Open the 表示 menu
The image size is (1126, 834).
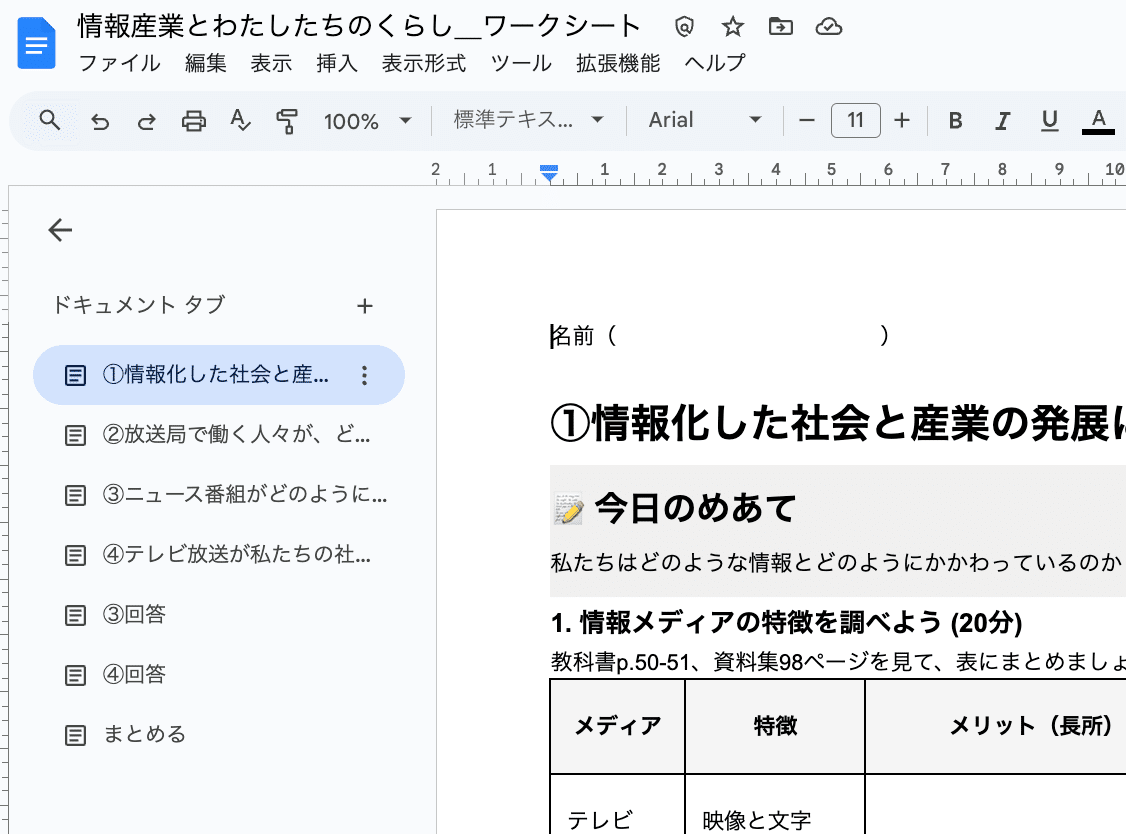[271, 63]
